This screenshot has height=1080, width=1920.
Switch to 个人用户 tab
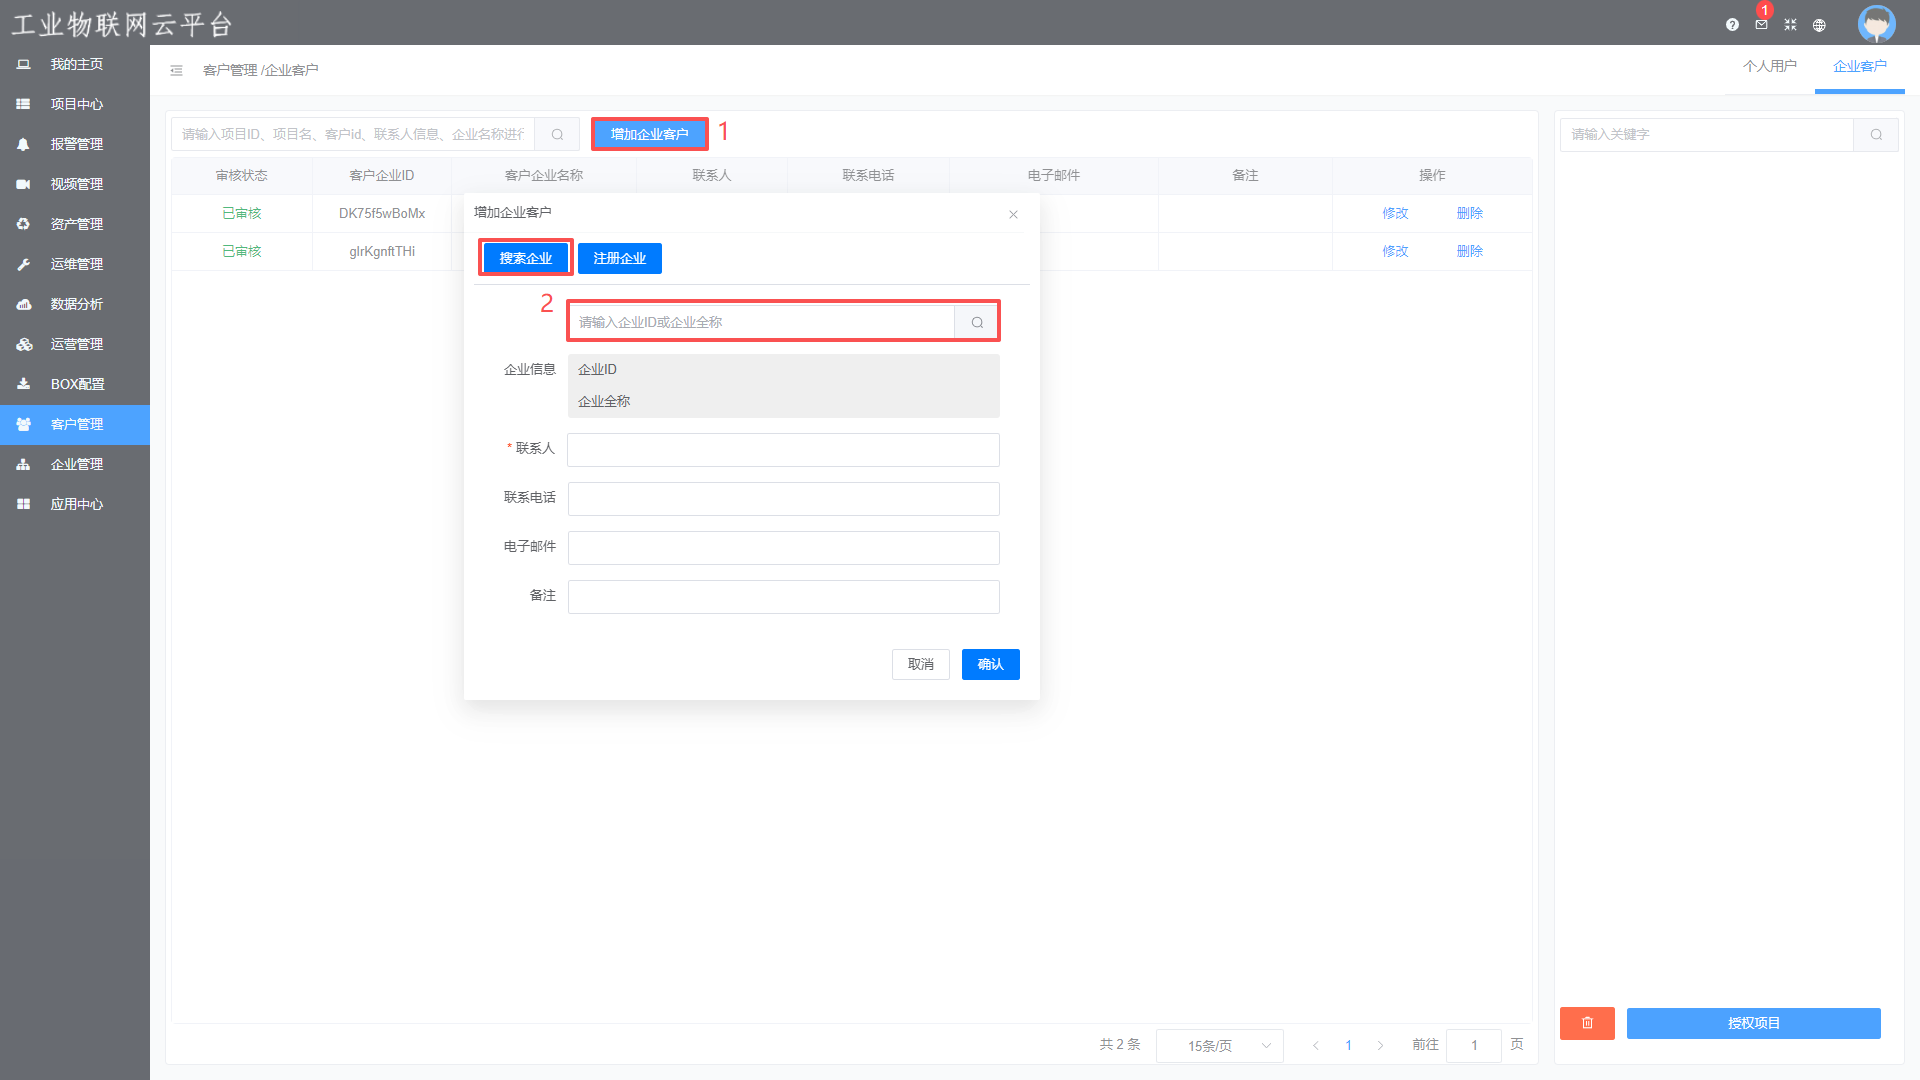coord(1769,66)
